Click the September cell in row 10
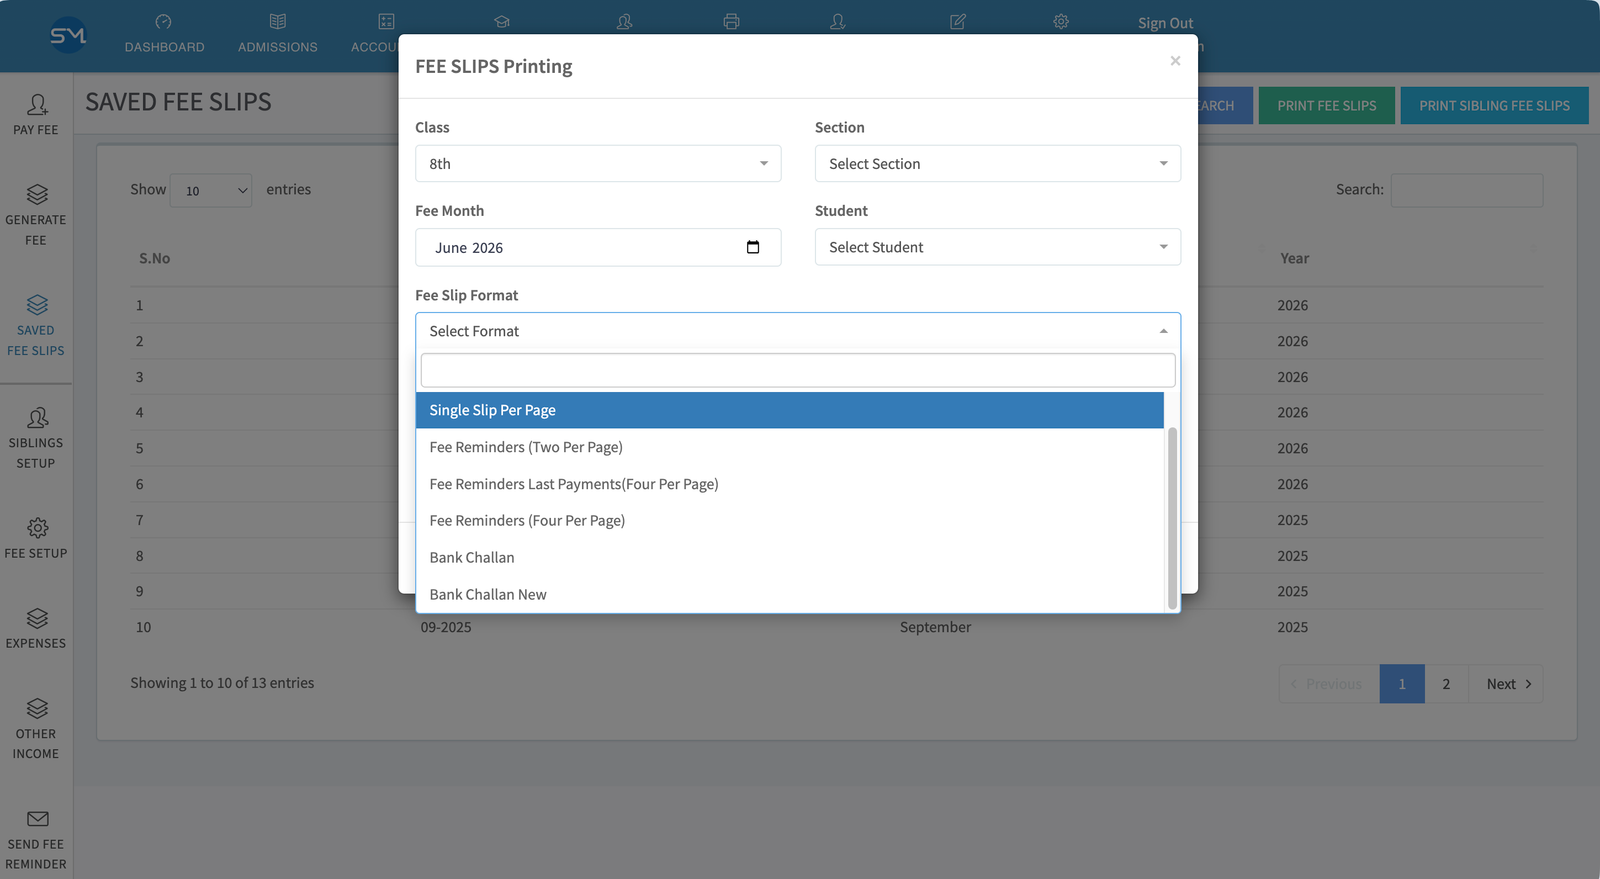Screen dimensions: 1600x879 (x=935, y=627)
